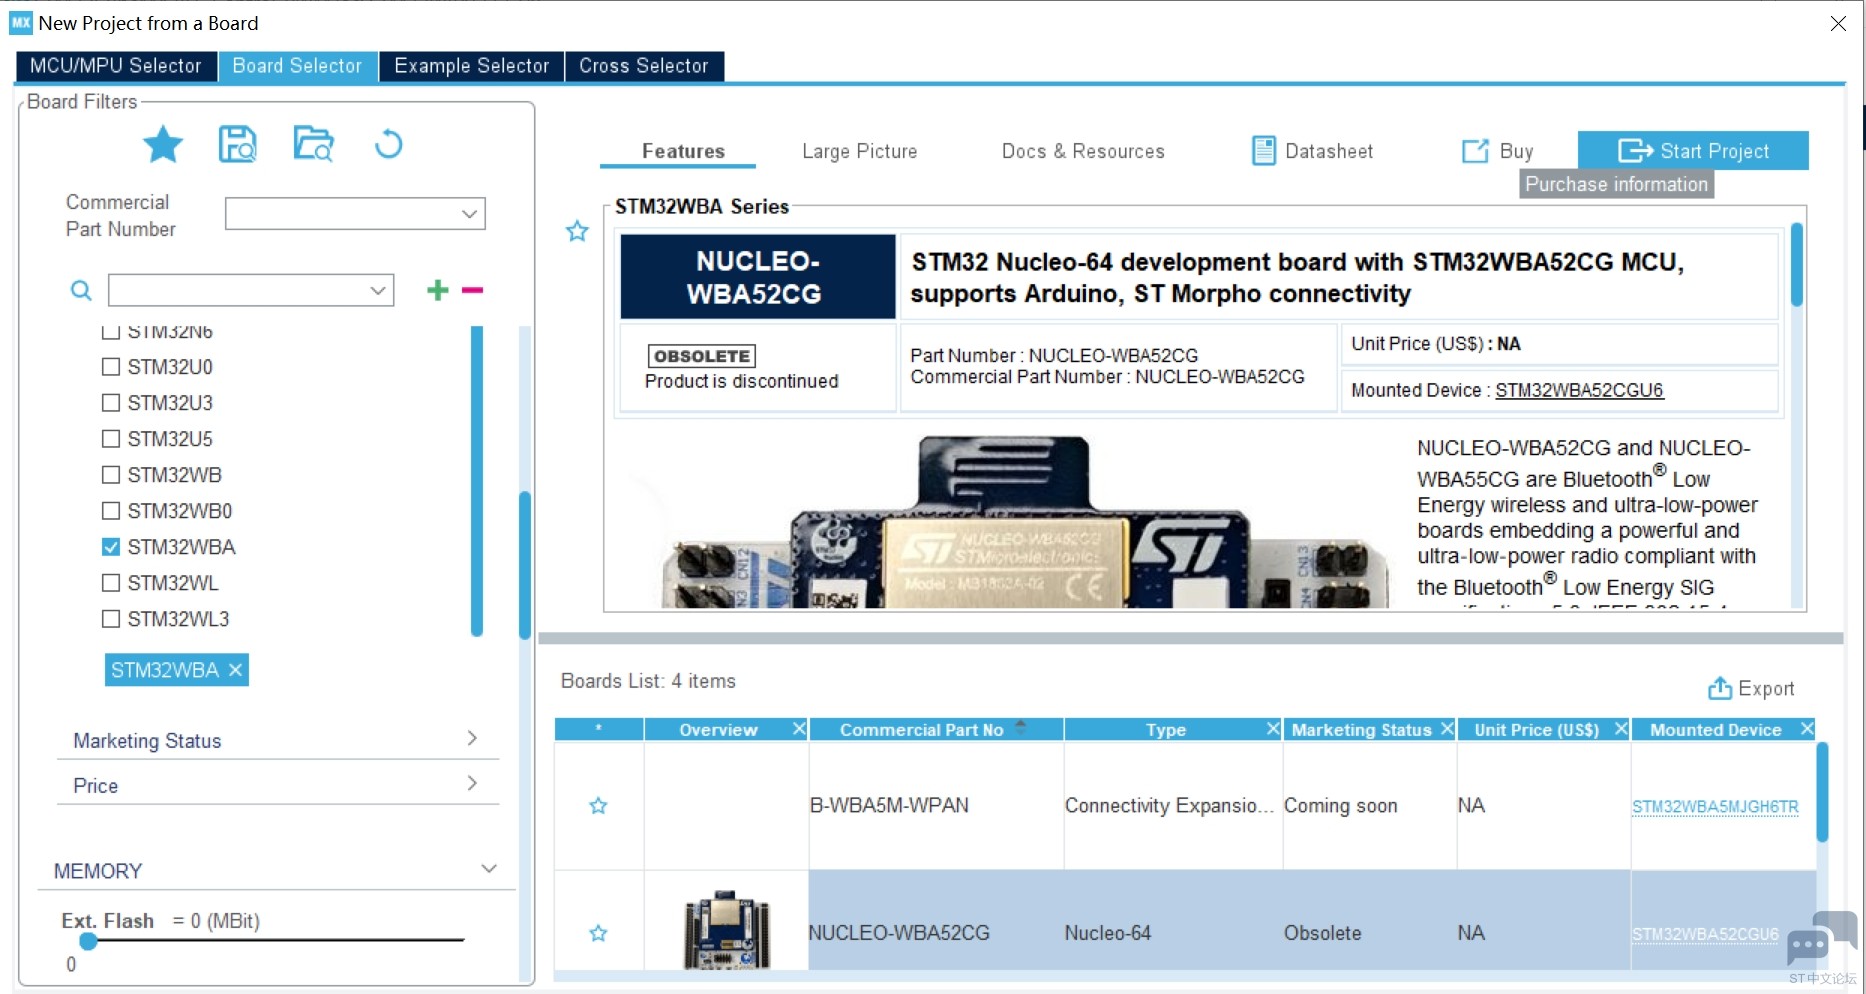Screen dimensions: 1866x994
Task: Open mounted device STM32WBA52CGU6 link
Action: click(1579, 390)
